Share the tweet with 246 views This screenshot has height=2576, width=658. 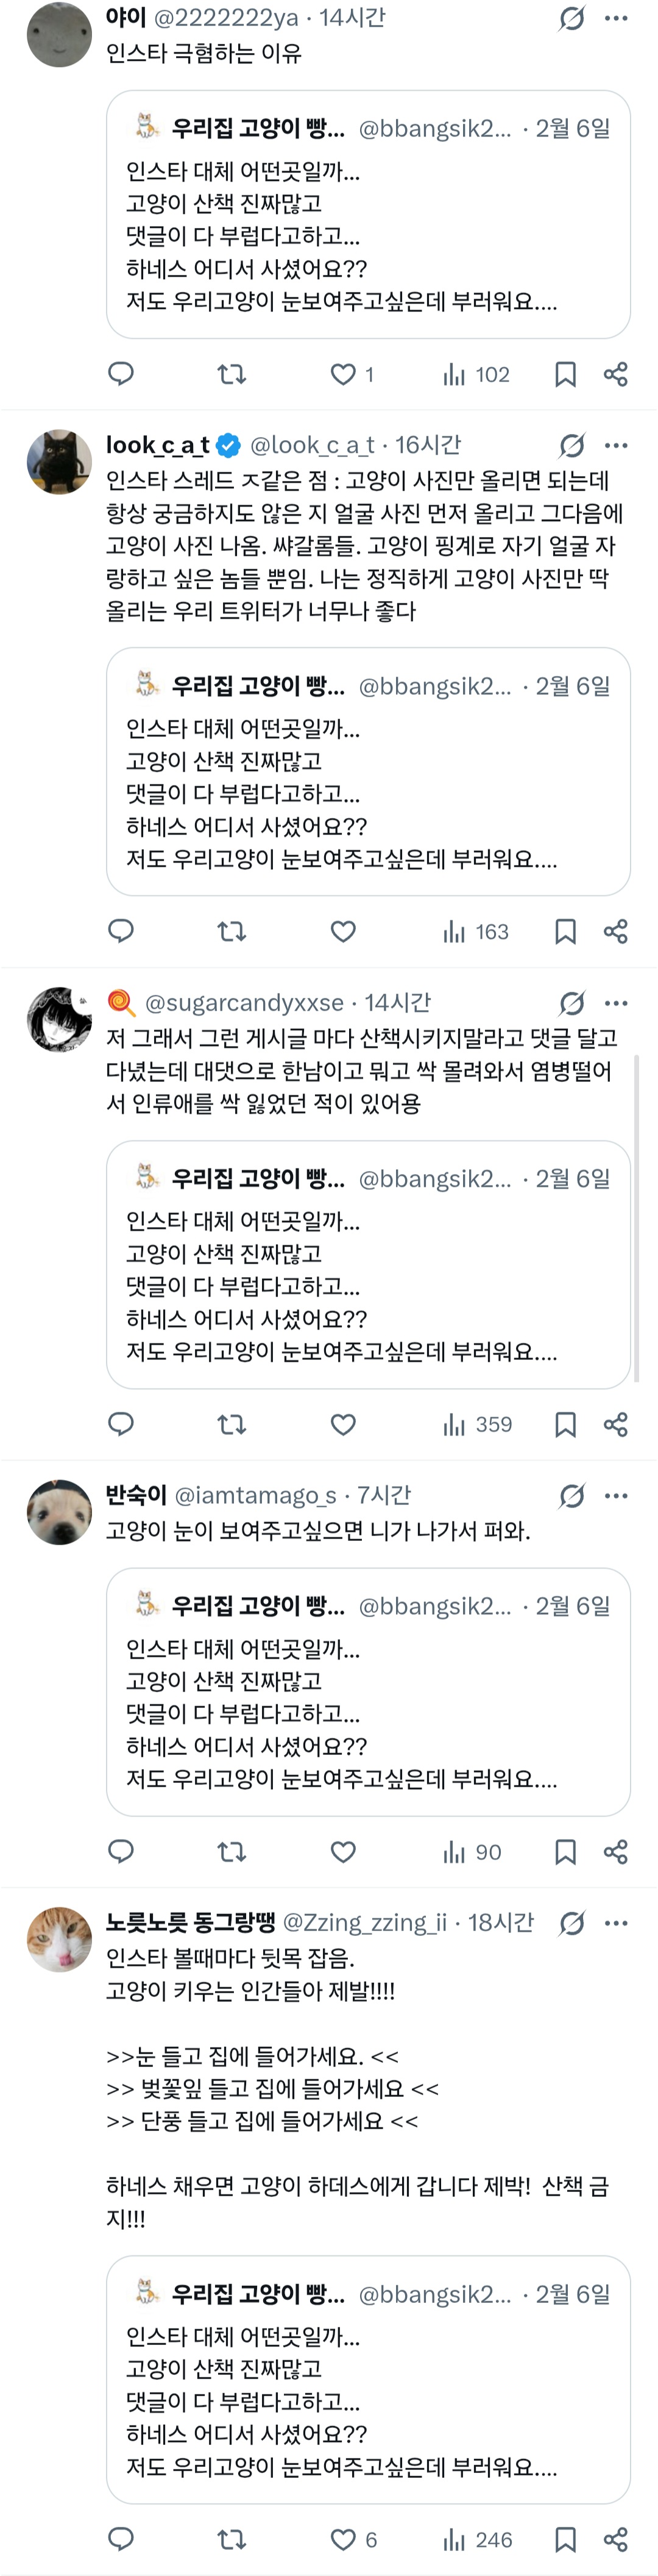(x=616, y=2538)
